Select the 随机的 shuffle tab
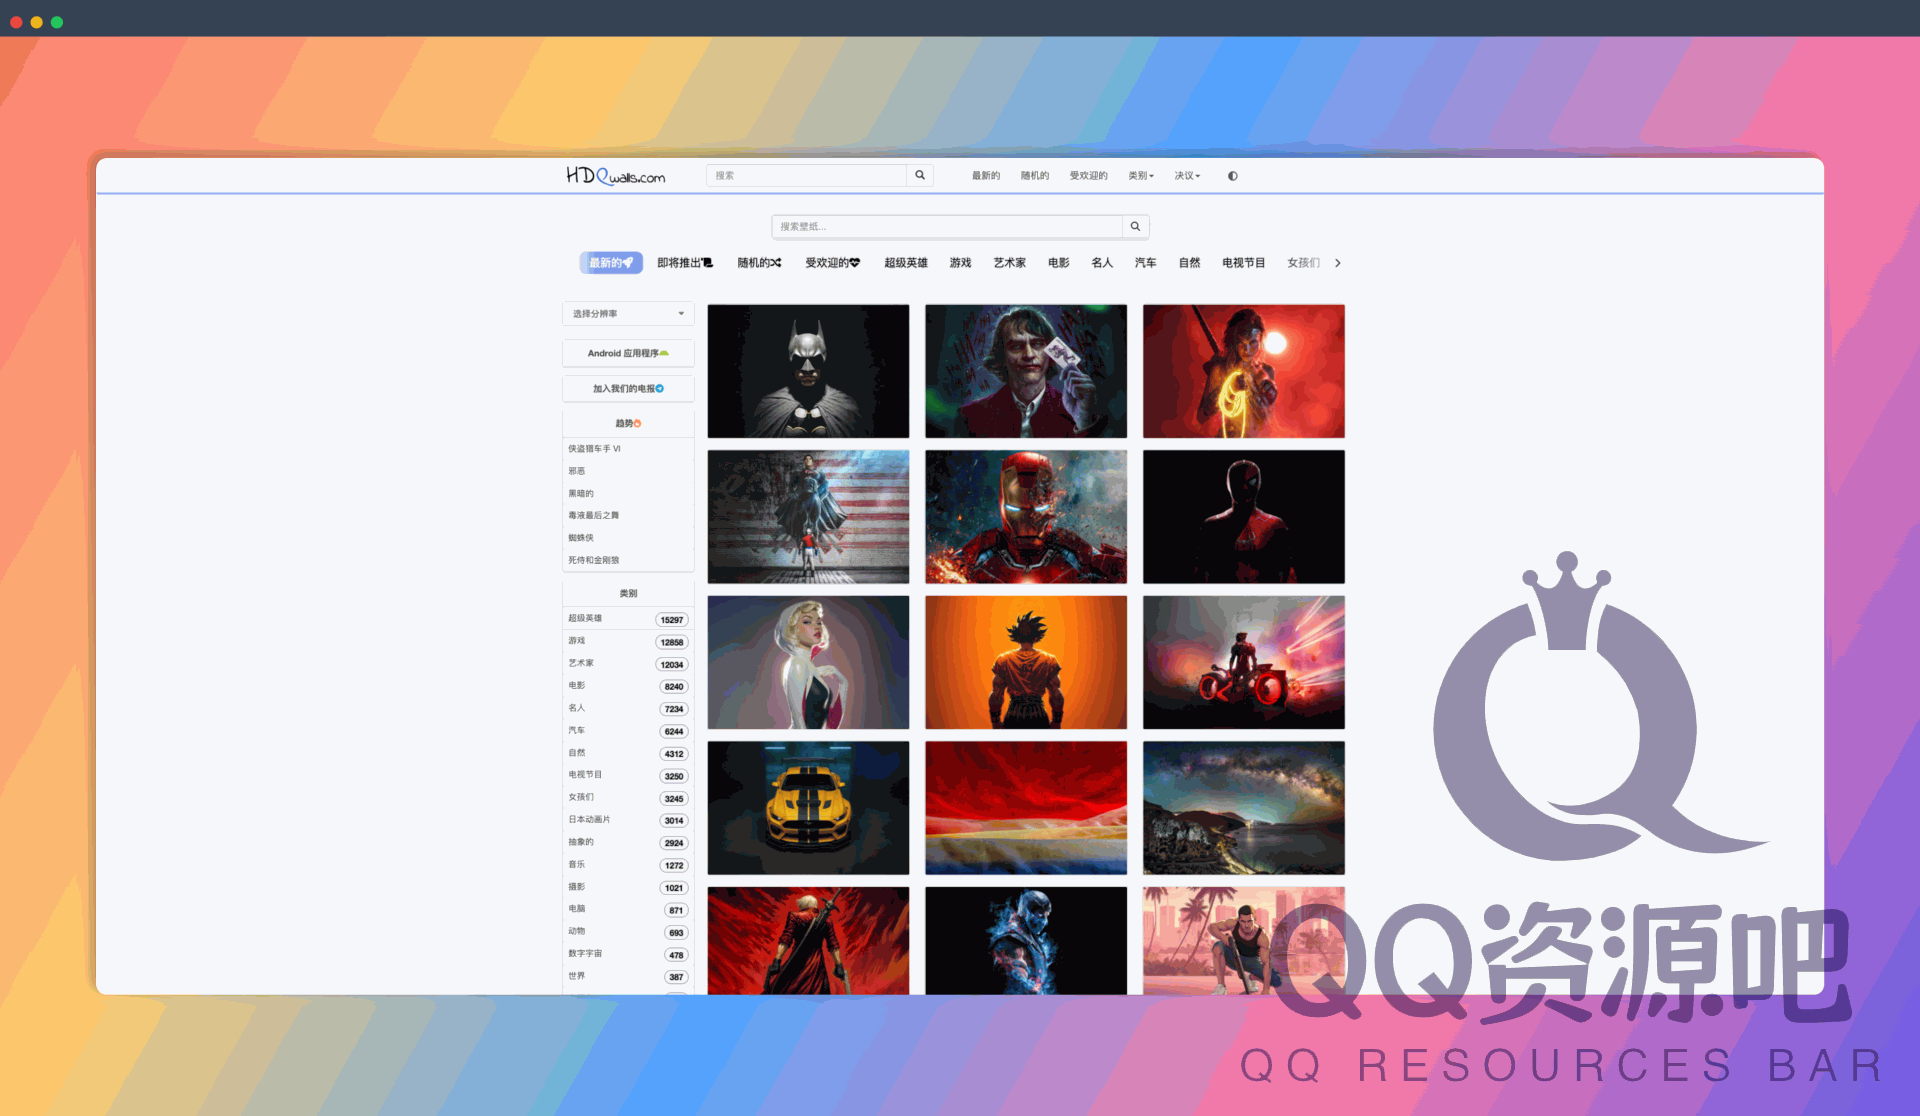This screenshot has width=1920, height=1116. click(759, 263)
